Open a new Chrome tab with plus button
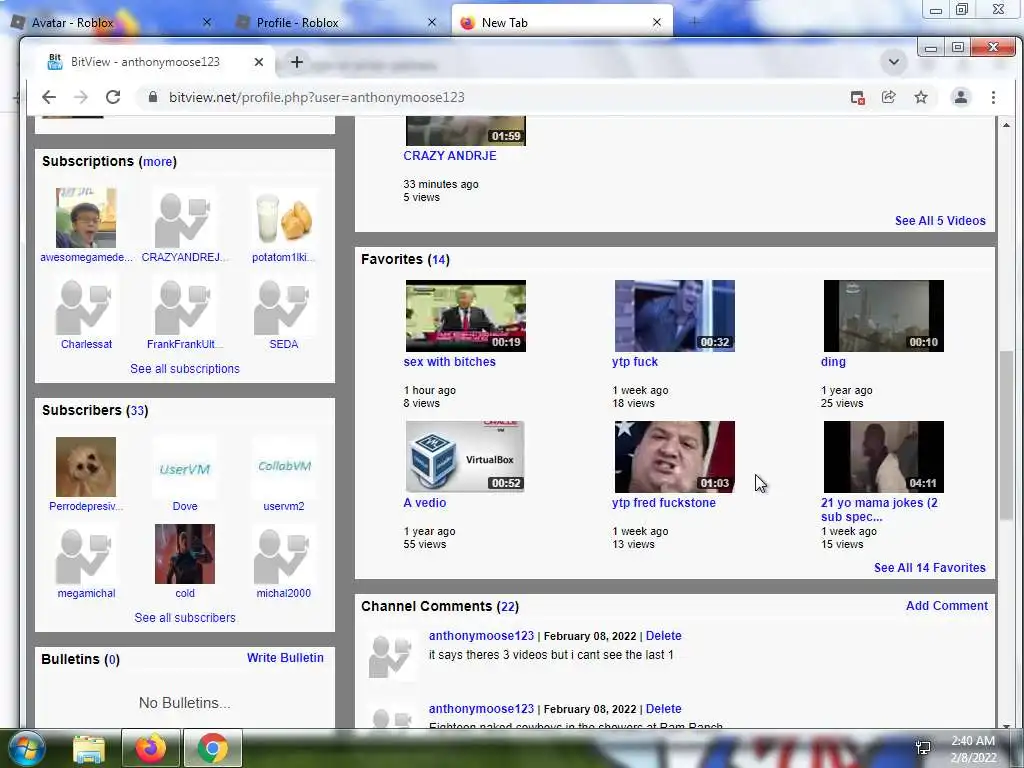This screenshot has width=1024, height=768. [x=296, y=62]
